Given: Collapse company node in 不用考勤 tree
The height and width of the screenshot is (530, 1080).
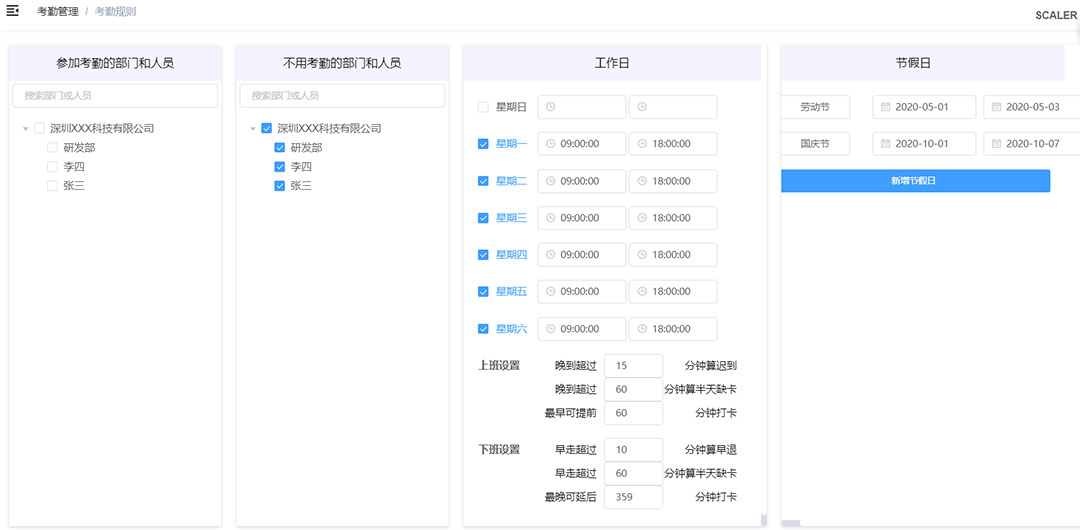Looking at the screenshot, I should 253,129.
